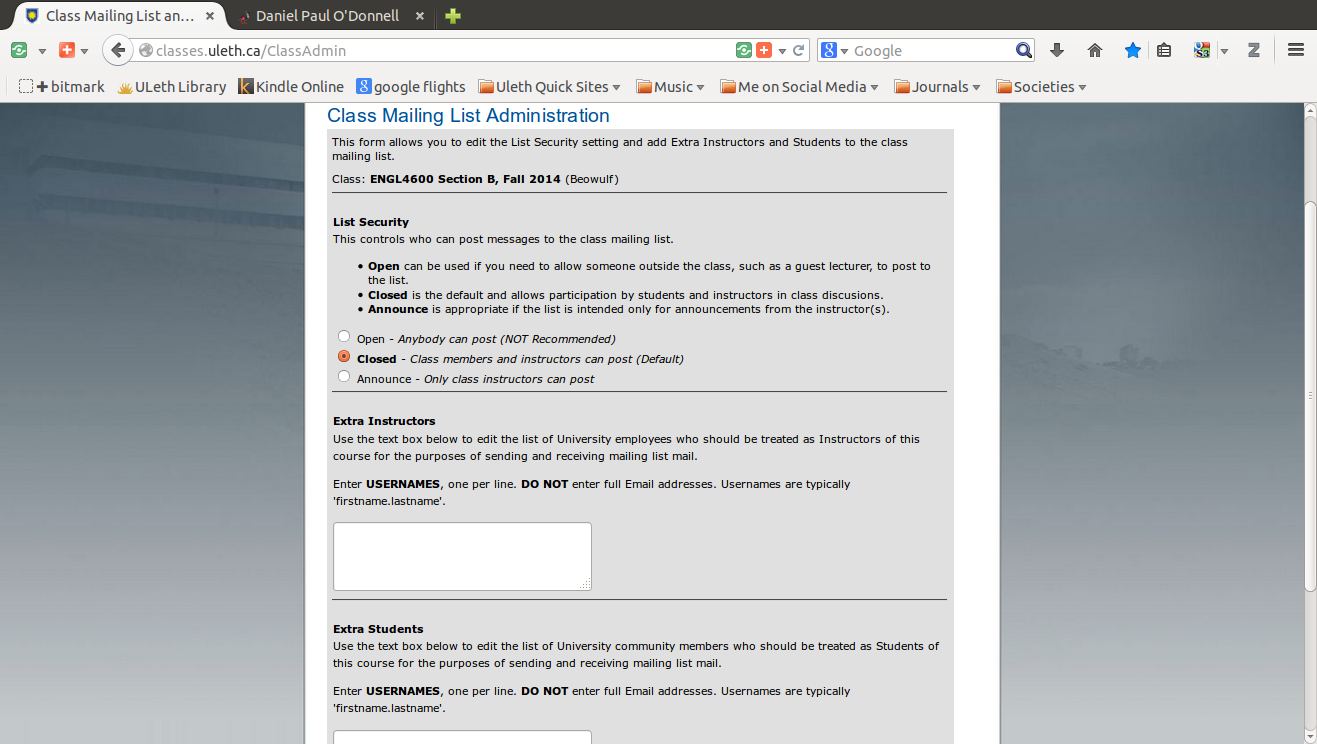Click the scrollbar up arrow
The width and height of the screenshot is (1317, 744).
tap(1309, 110)
